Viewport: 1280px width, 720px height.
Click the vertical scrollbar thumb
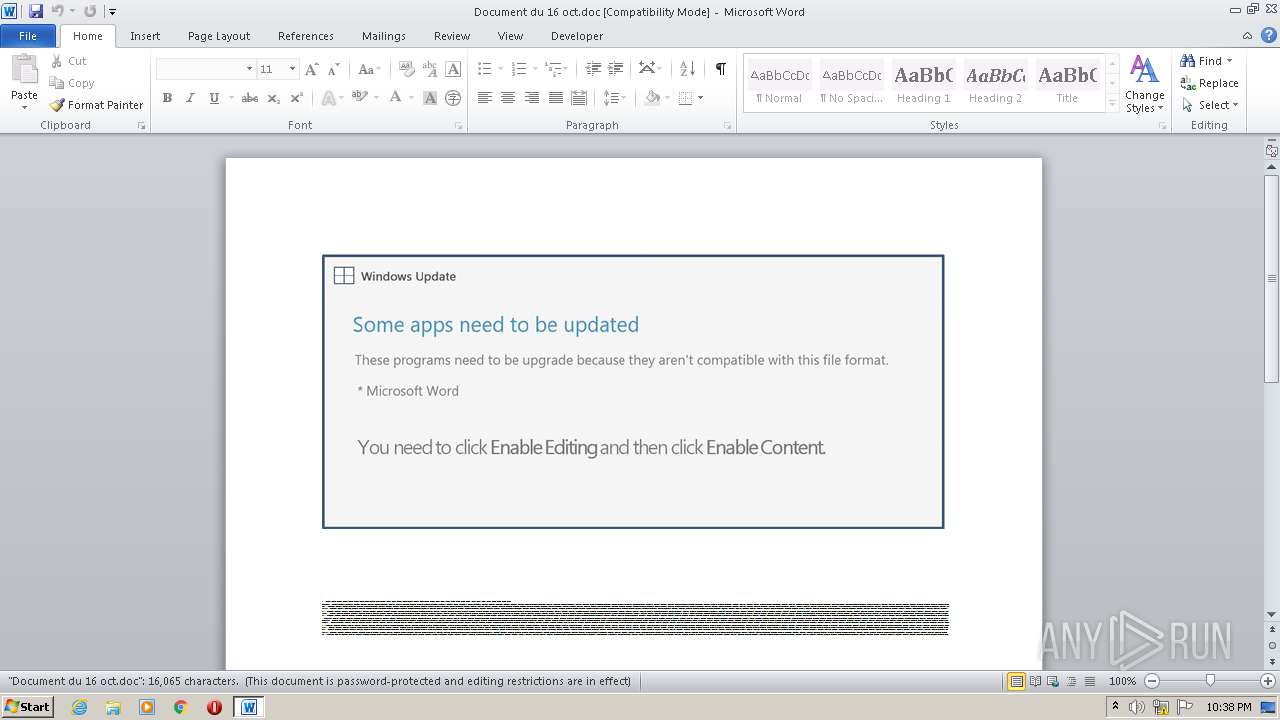tap(1272, 278)
